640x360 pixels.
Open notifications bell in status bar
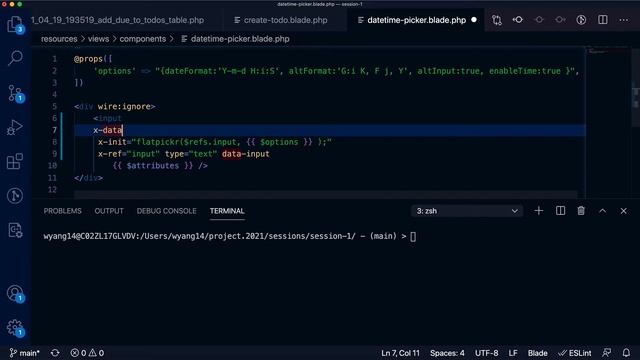coord(626,353)
